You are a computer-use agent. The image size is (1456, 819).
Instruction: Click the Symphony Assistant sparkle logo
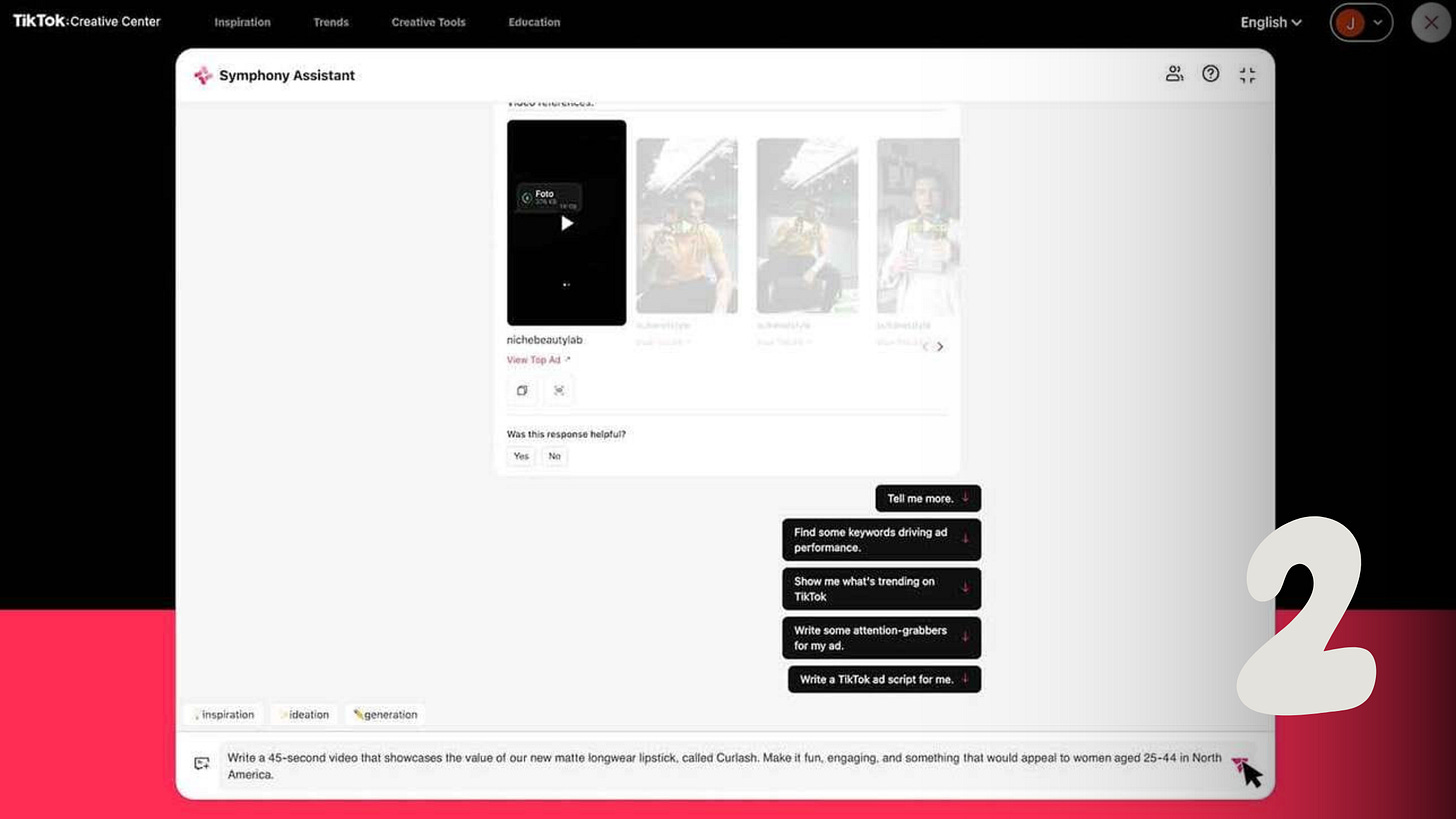click(x=203, y=75)
